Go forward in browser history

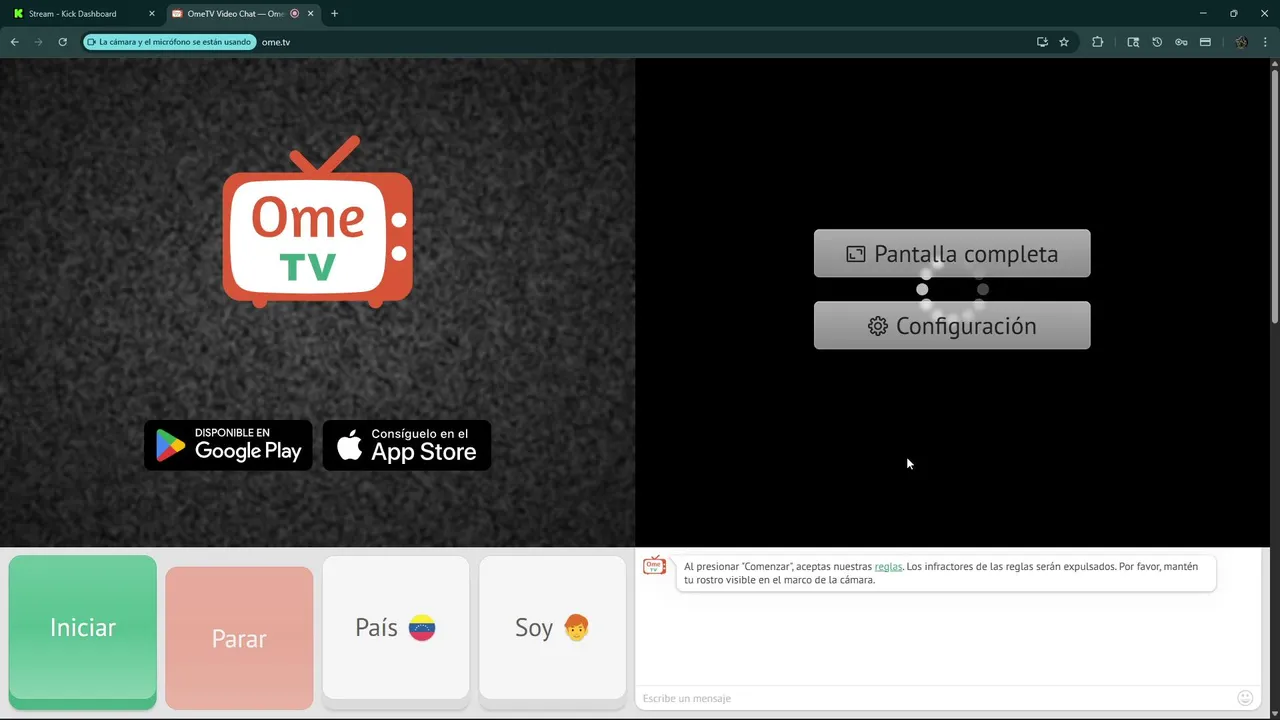tap(38, 42)
